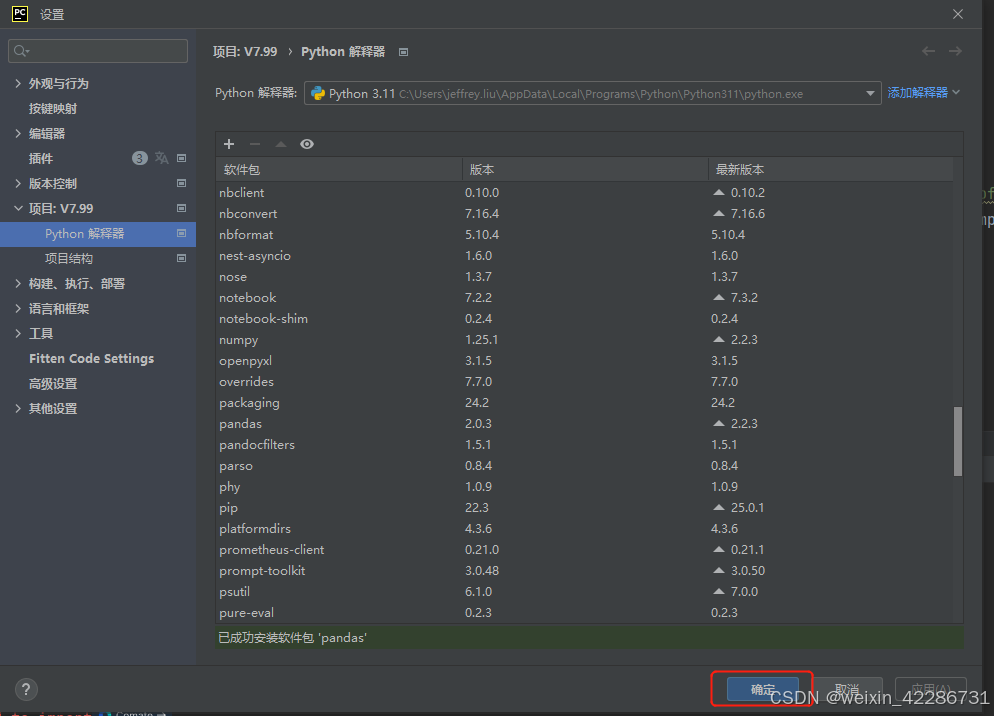This screenshot has width=994, height=716.
Task: Expand the 其他设置 section
Action: pyautogui.click(x=18, y=408)
